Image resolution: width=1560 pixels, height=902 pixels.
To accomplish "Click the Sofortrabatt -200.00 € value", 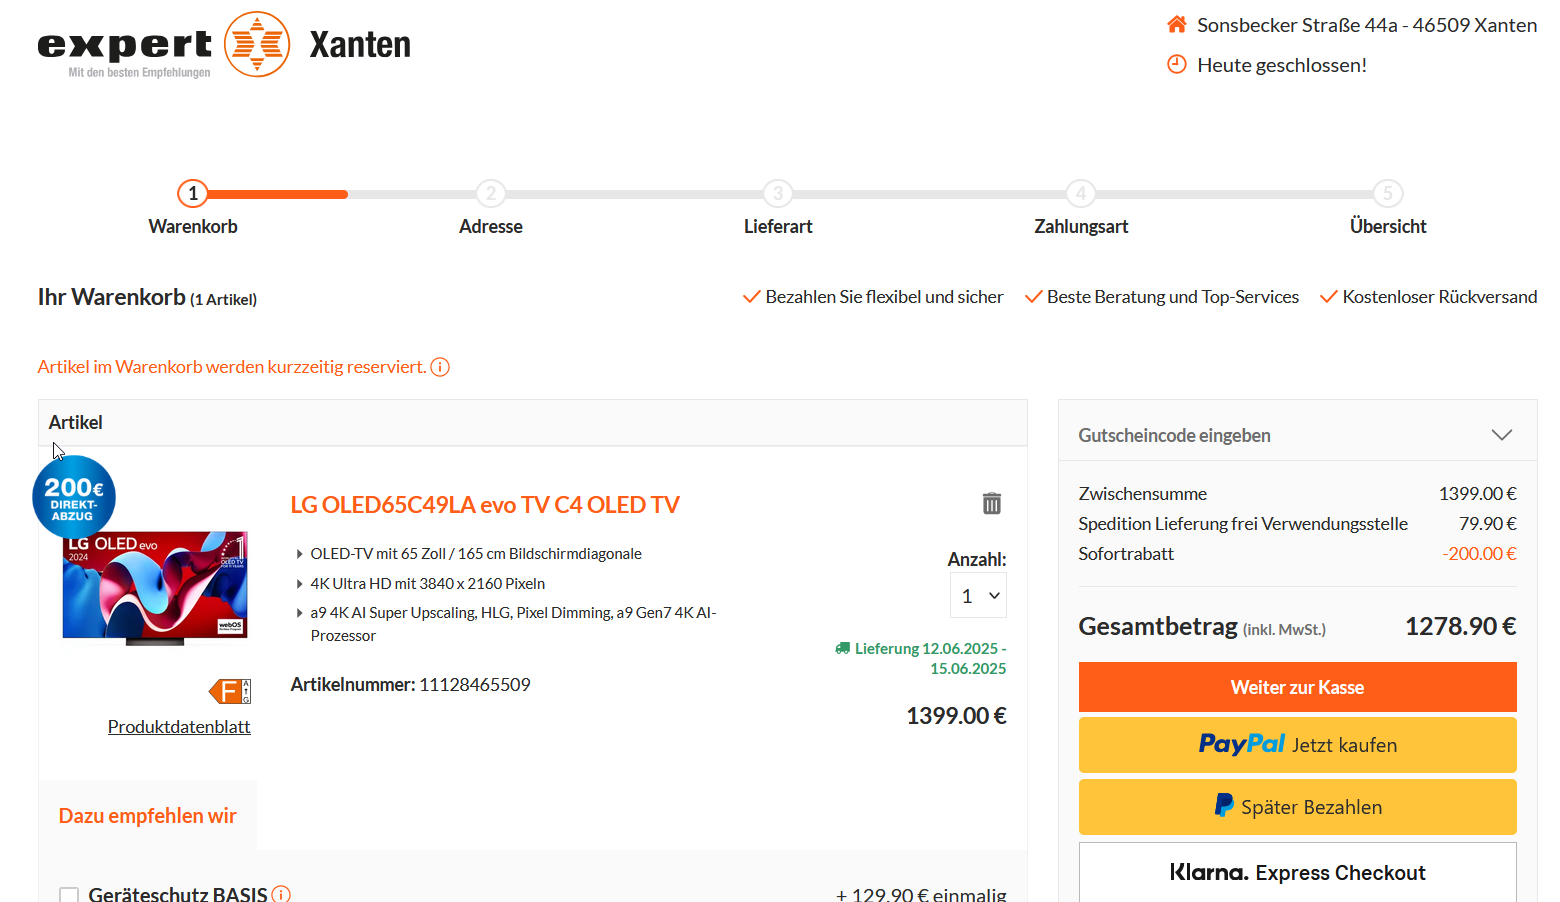I will click(1479, 553).
